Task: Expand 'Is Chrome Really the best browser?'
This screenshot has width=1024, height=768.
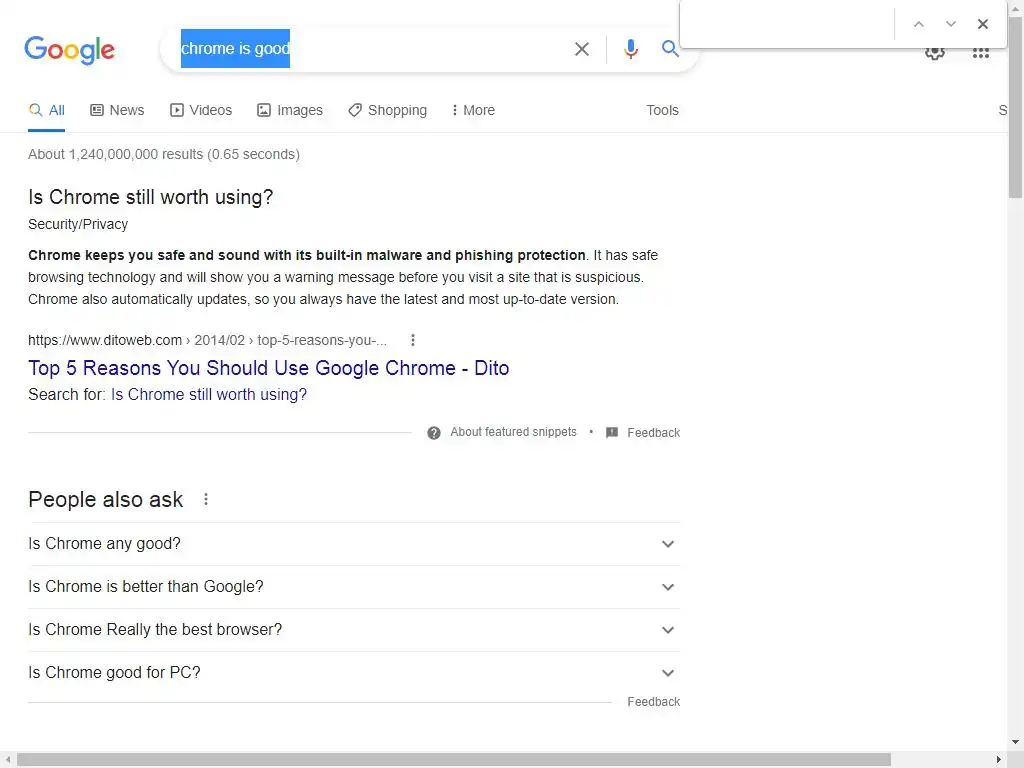Action: pyautogui.click(x=354, y=630)
